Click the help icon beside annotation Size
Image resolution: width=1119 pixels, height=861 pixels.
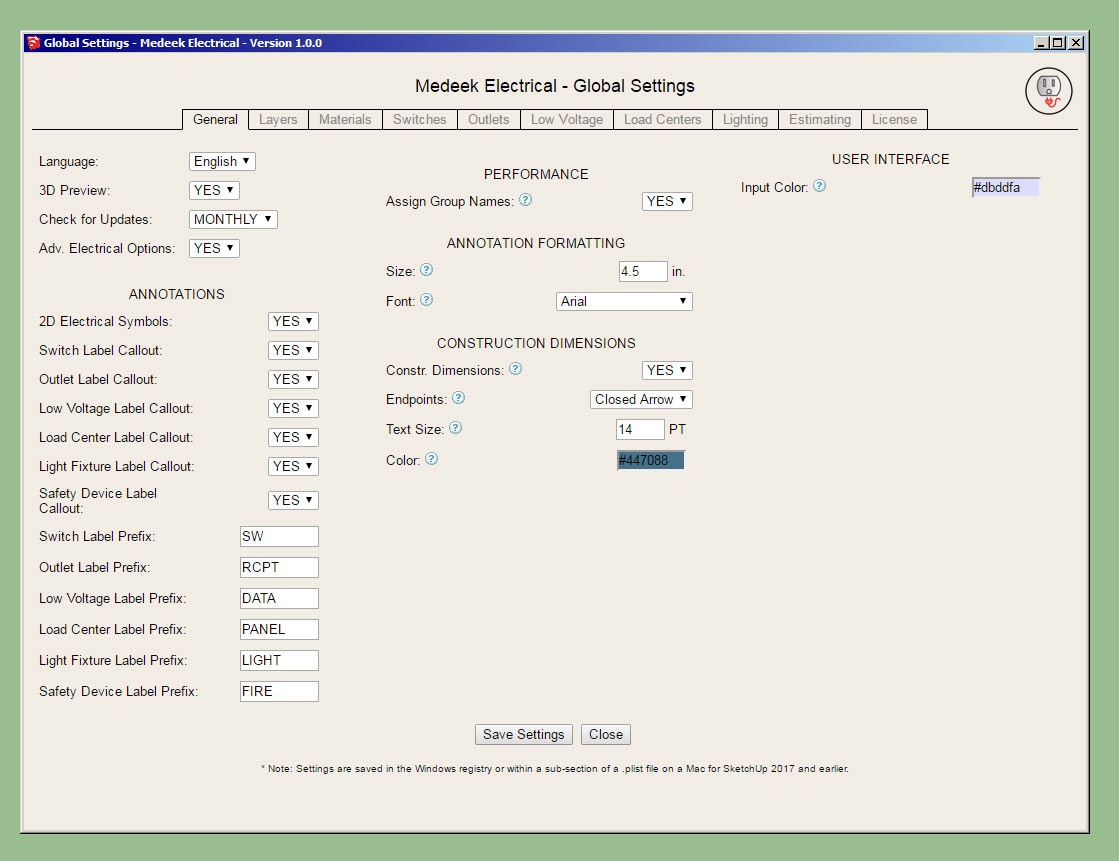[x=426, y=270]
